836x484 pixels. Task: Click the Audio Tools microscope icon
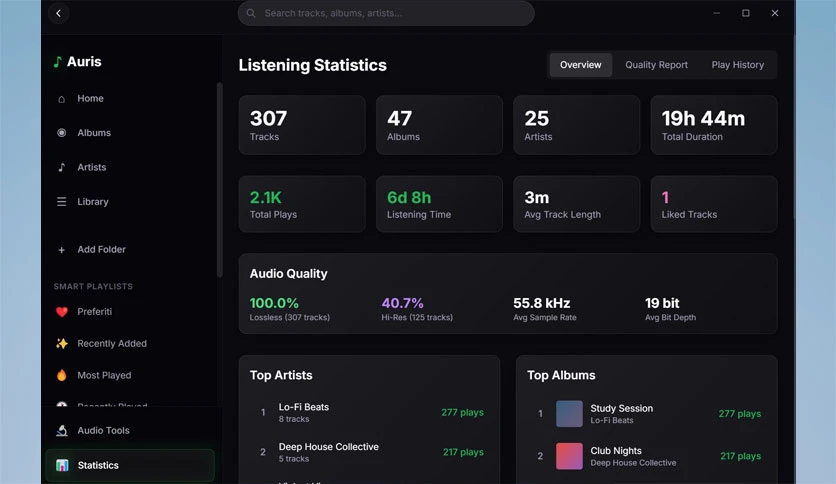click(62, 430)
